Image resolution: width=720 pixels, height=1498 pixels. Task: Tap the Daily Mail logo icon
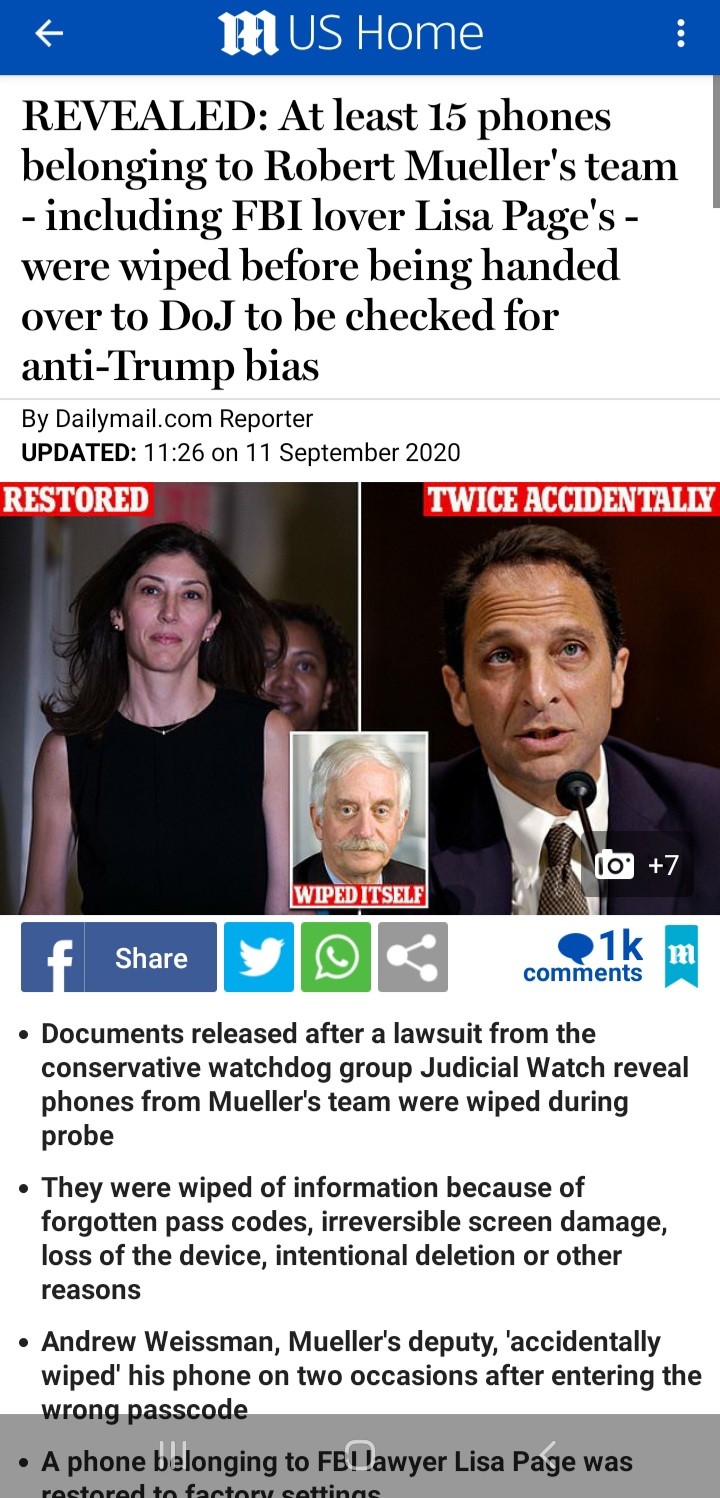(x=247, y=35)
